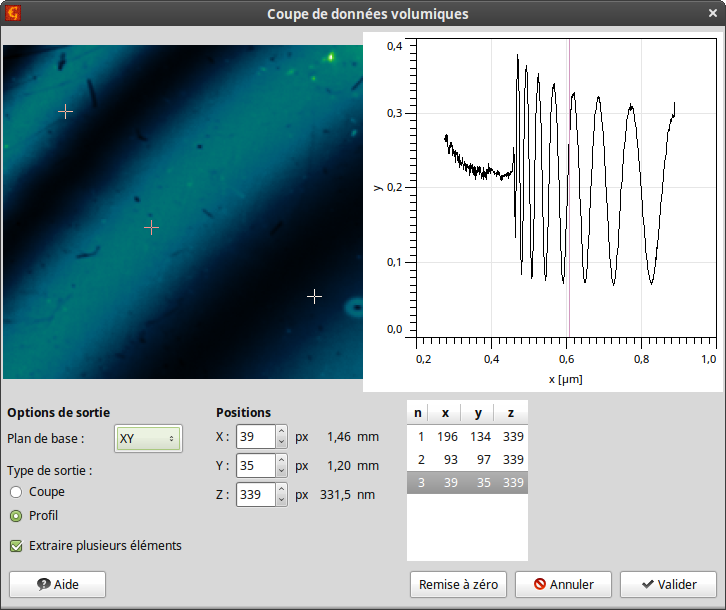Select row 2 in positions table
The width and height of the screenshot is (726, 610).
pos(467,459)
